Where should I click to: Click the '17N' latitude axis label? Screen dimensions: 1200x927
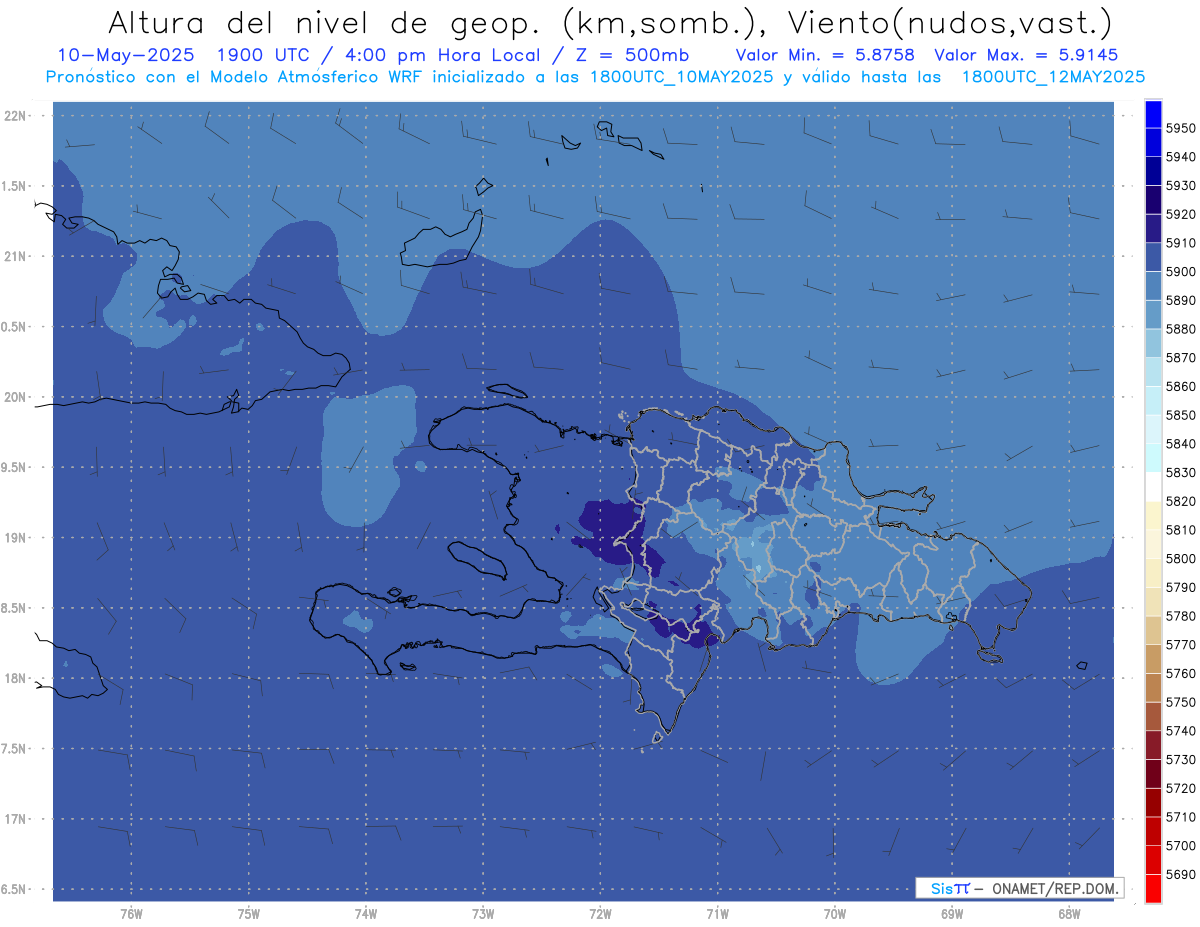tap(15, 819)
